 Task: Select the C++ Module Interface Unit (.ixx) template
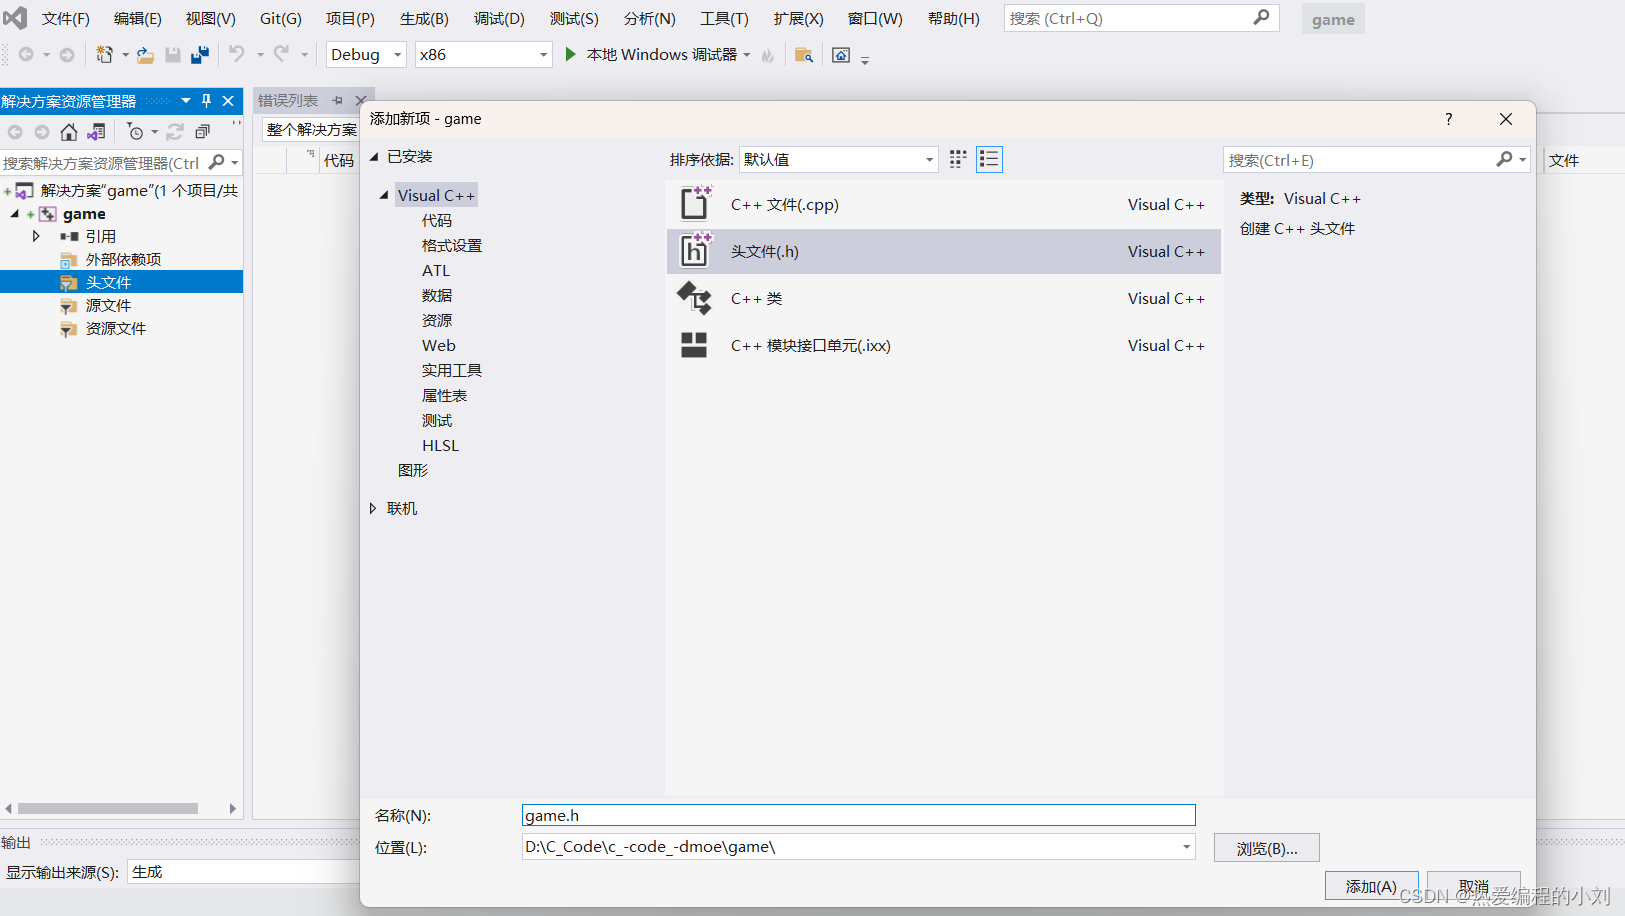[x=943, y=346]
